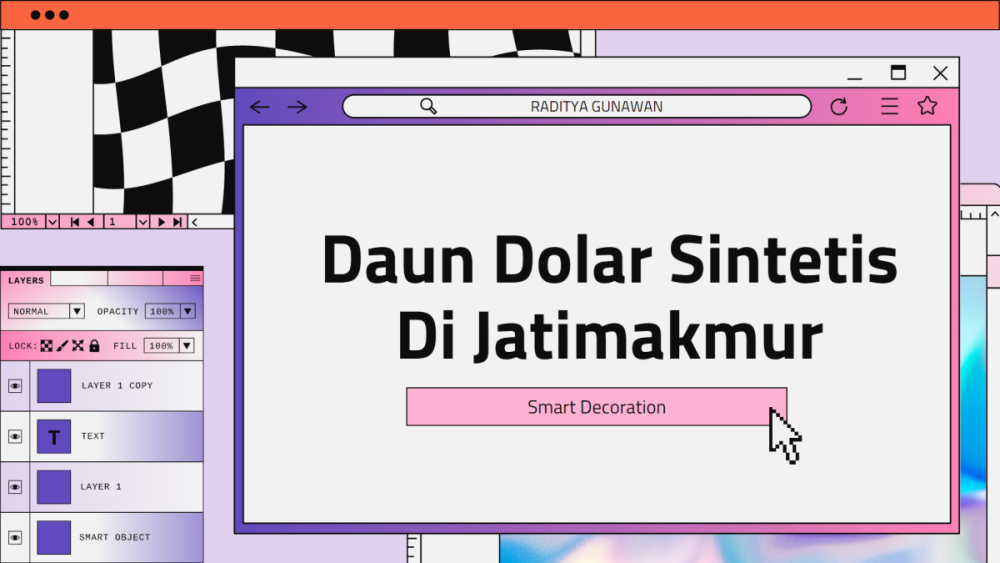The height and width of the screenshot is (563, 1000).
Task: Go to previous page in canvas window
Action: coord(91,222)
